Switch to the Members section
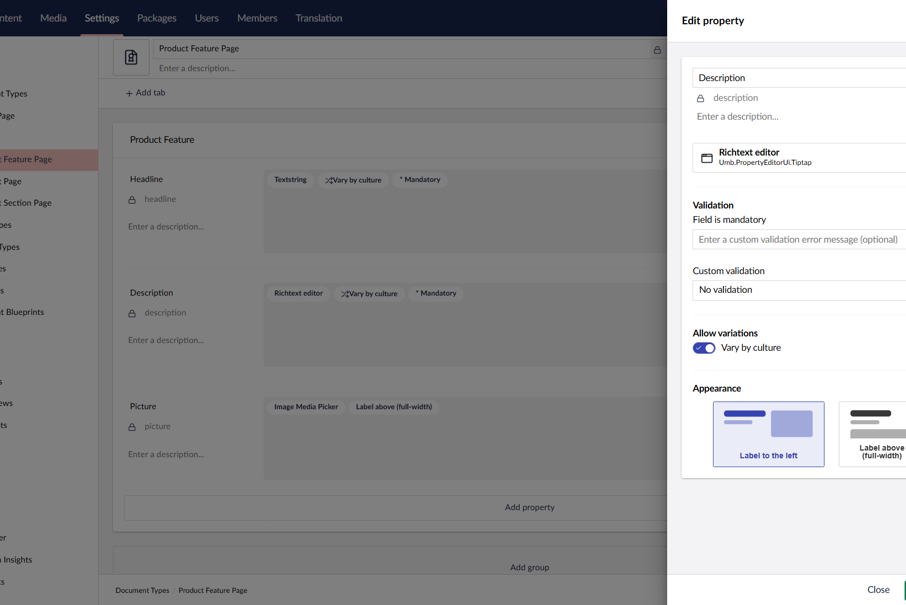 coord(257,17)
